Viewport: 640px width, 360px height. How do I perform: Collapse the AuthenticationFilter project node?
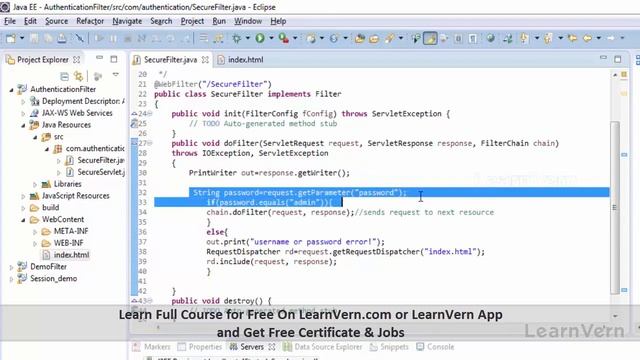tap(11, 90)
